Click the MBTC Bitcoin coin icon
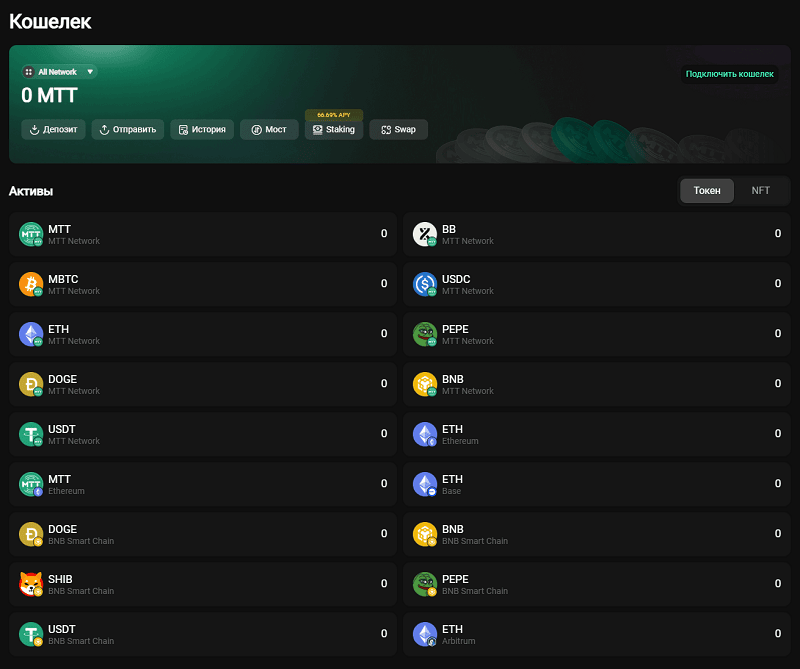Viewport: 800px width, 669px height. (x=32, y=284)
